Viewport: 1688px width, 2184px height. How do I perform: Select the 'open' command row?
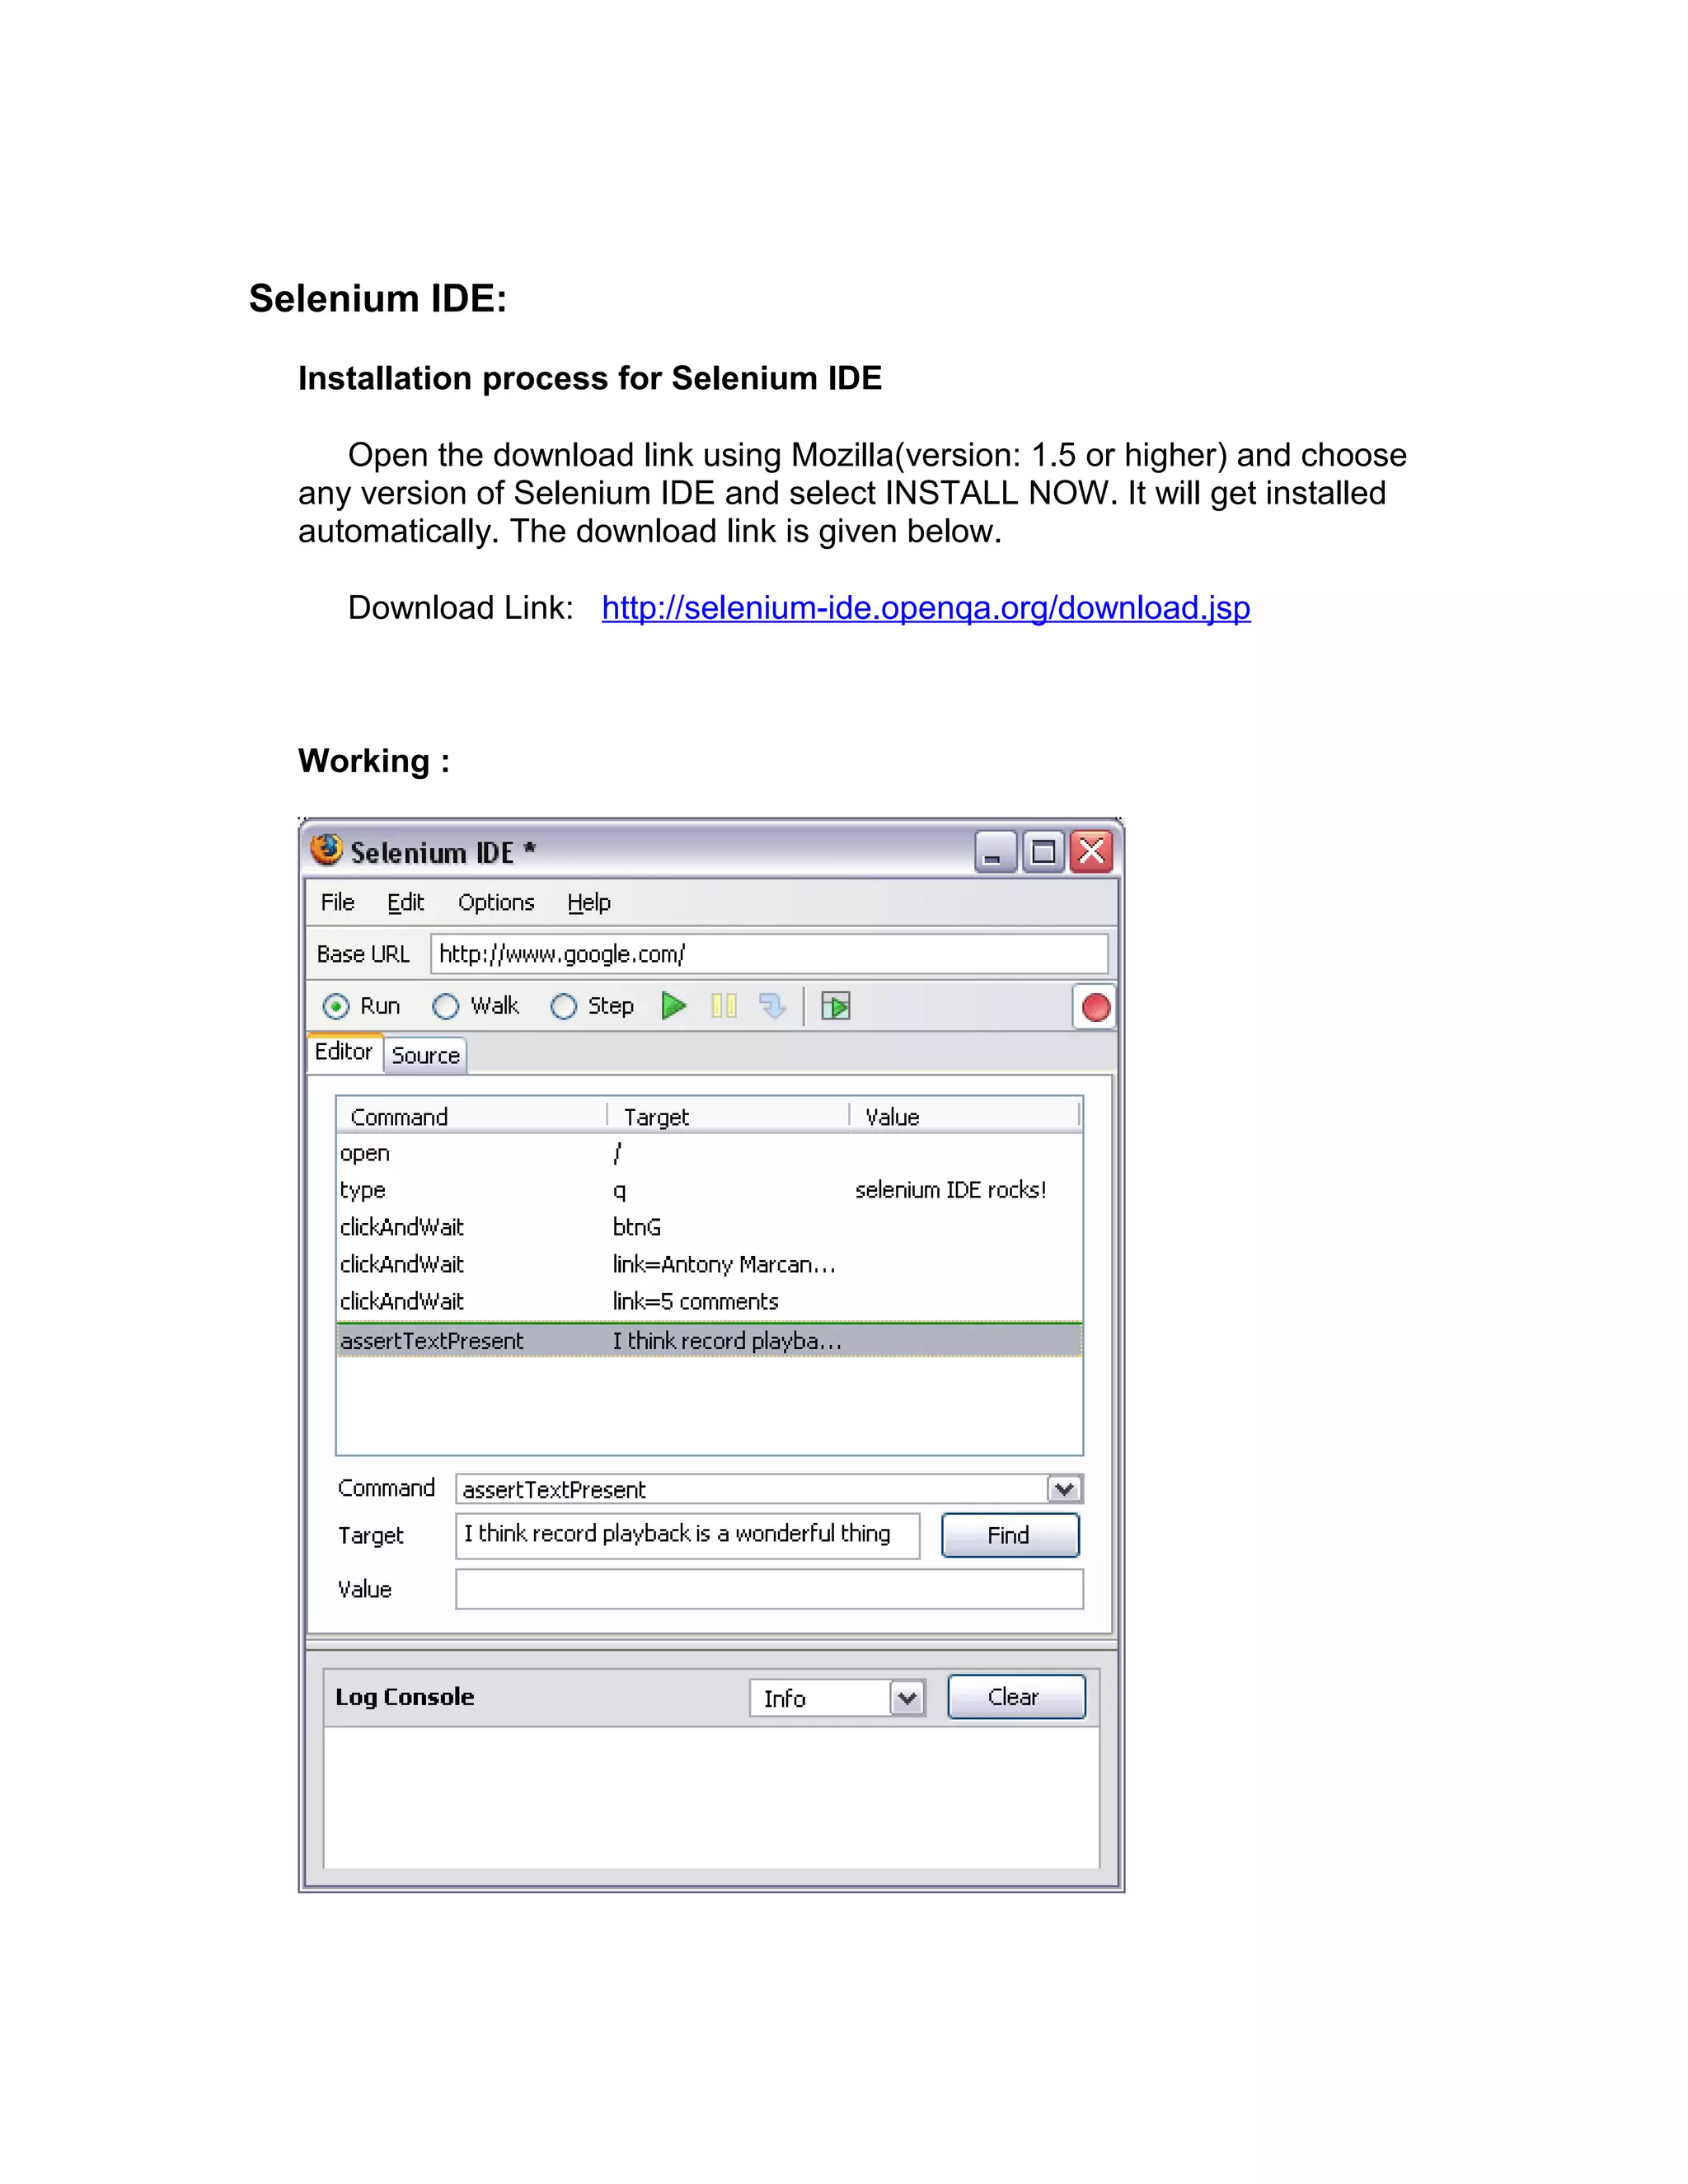tap(709, 1153)
